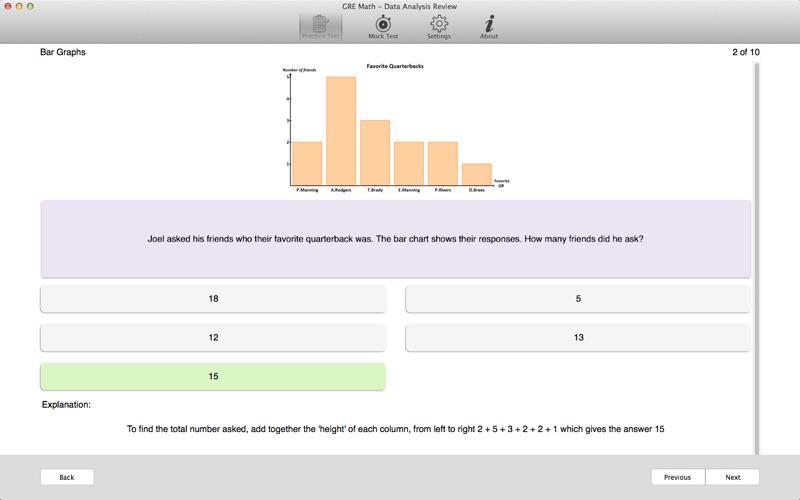Click the Back button

coord(67,477)
